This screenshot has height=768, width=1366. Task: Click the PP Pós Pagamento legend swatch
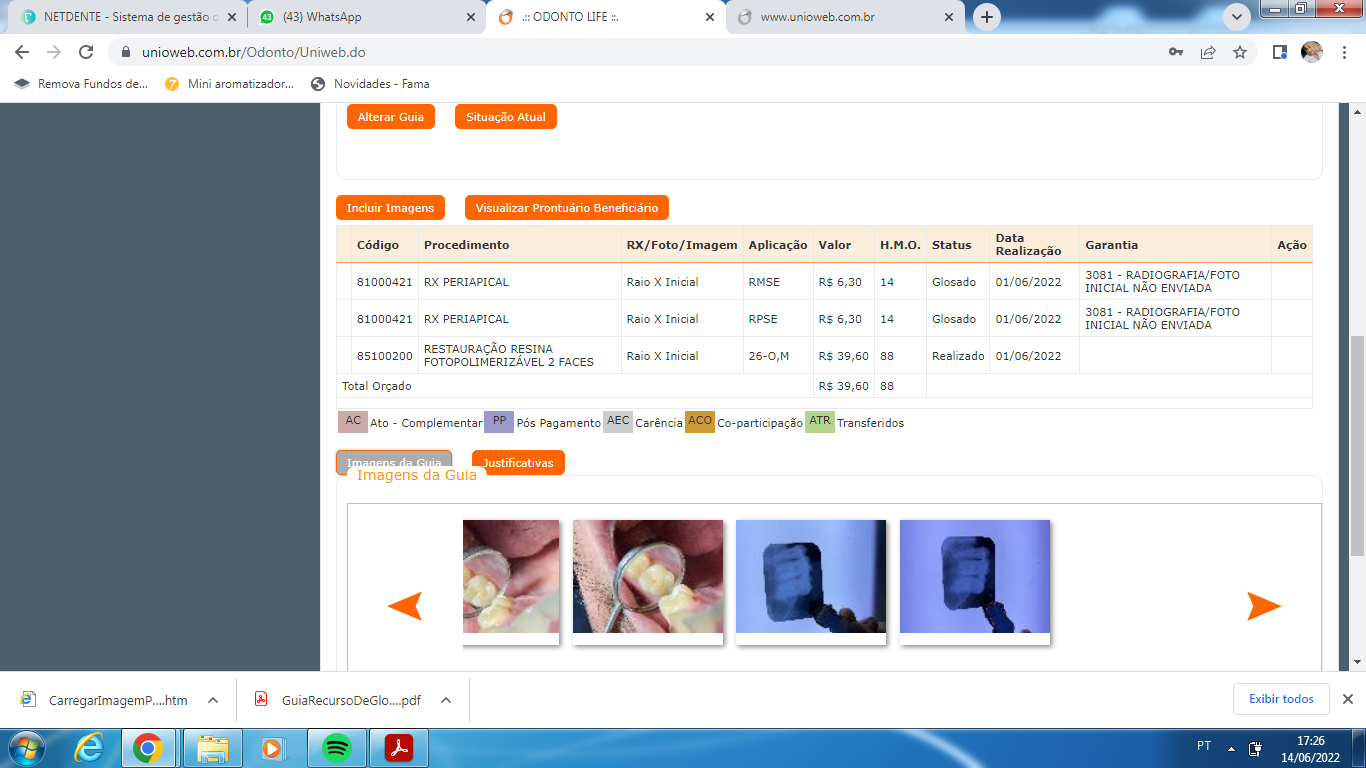coord(499,422)
